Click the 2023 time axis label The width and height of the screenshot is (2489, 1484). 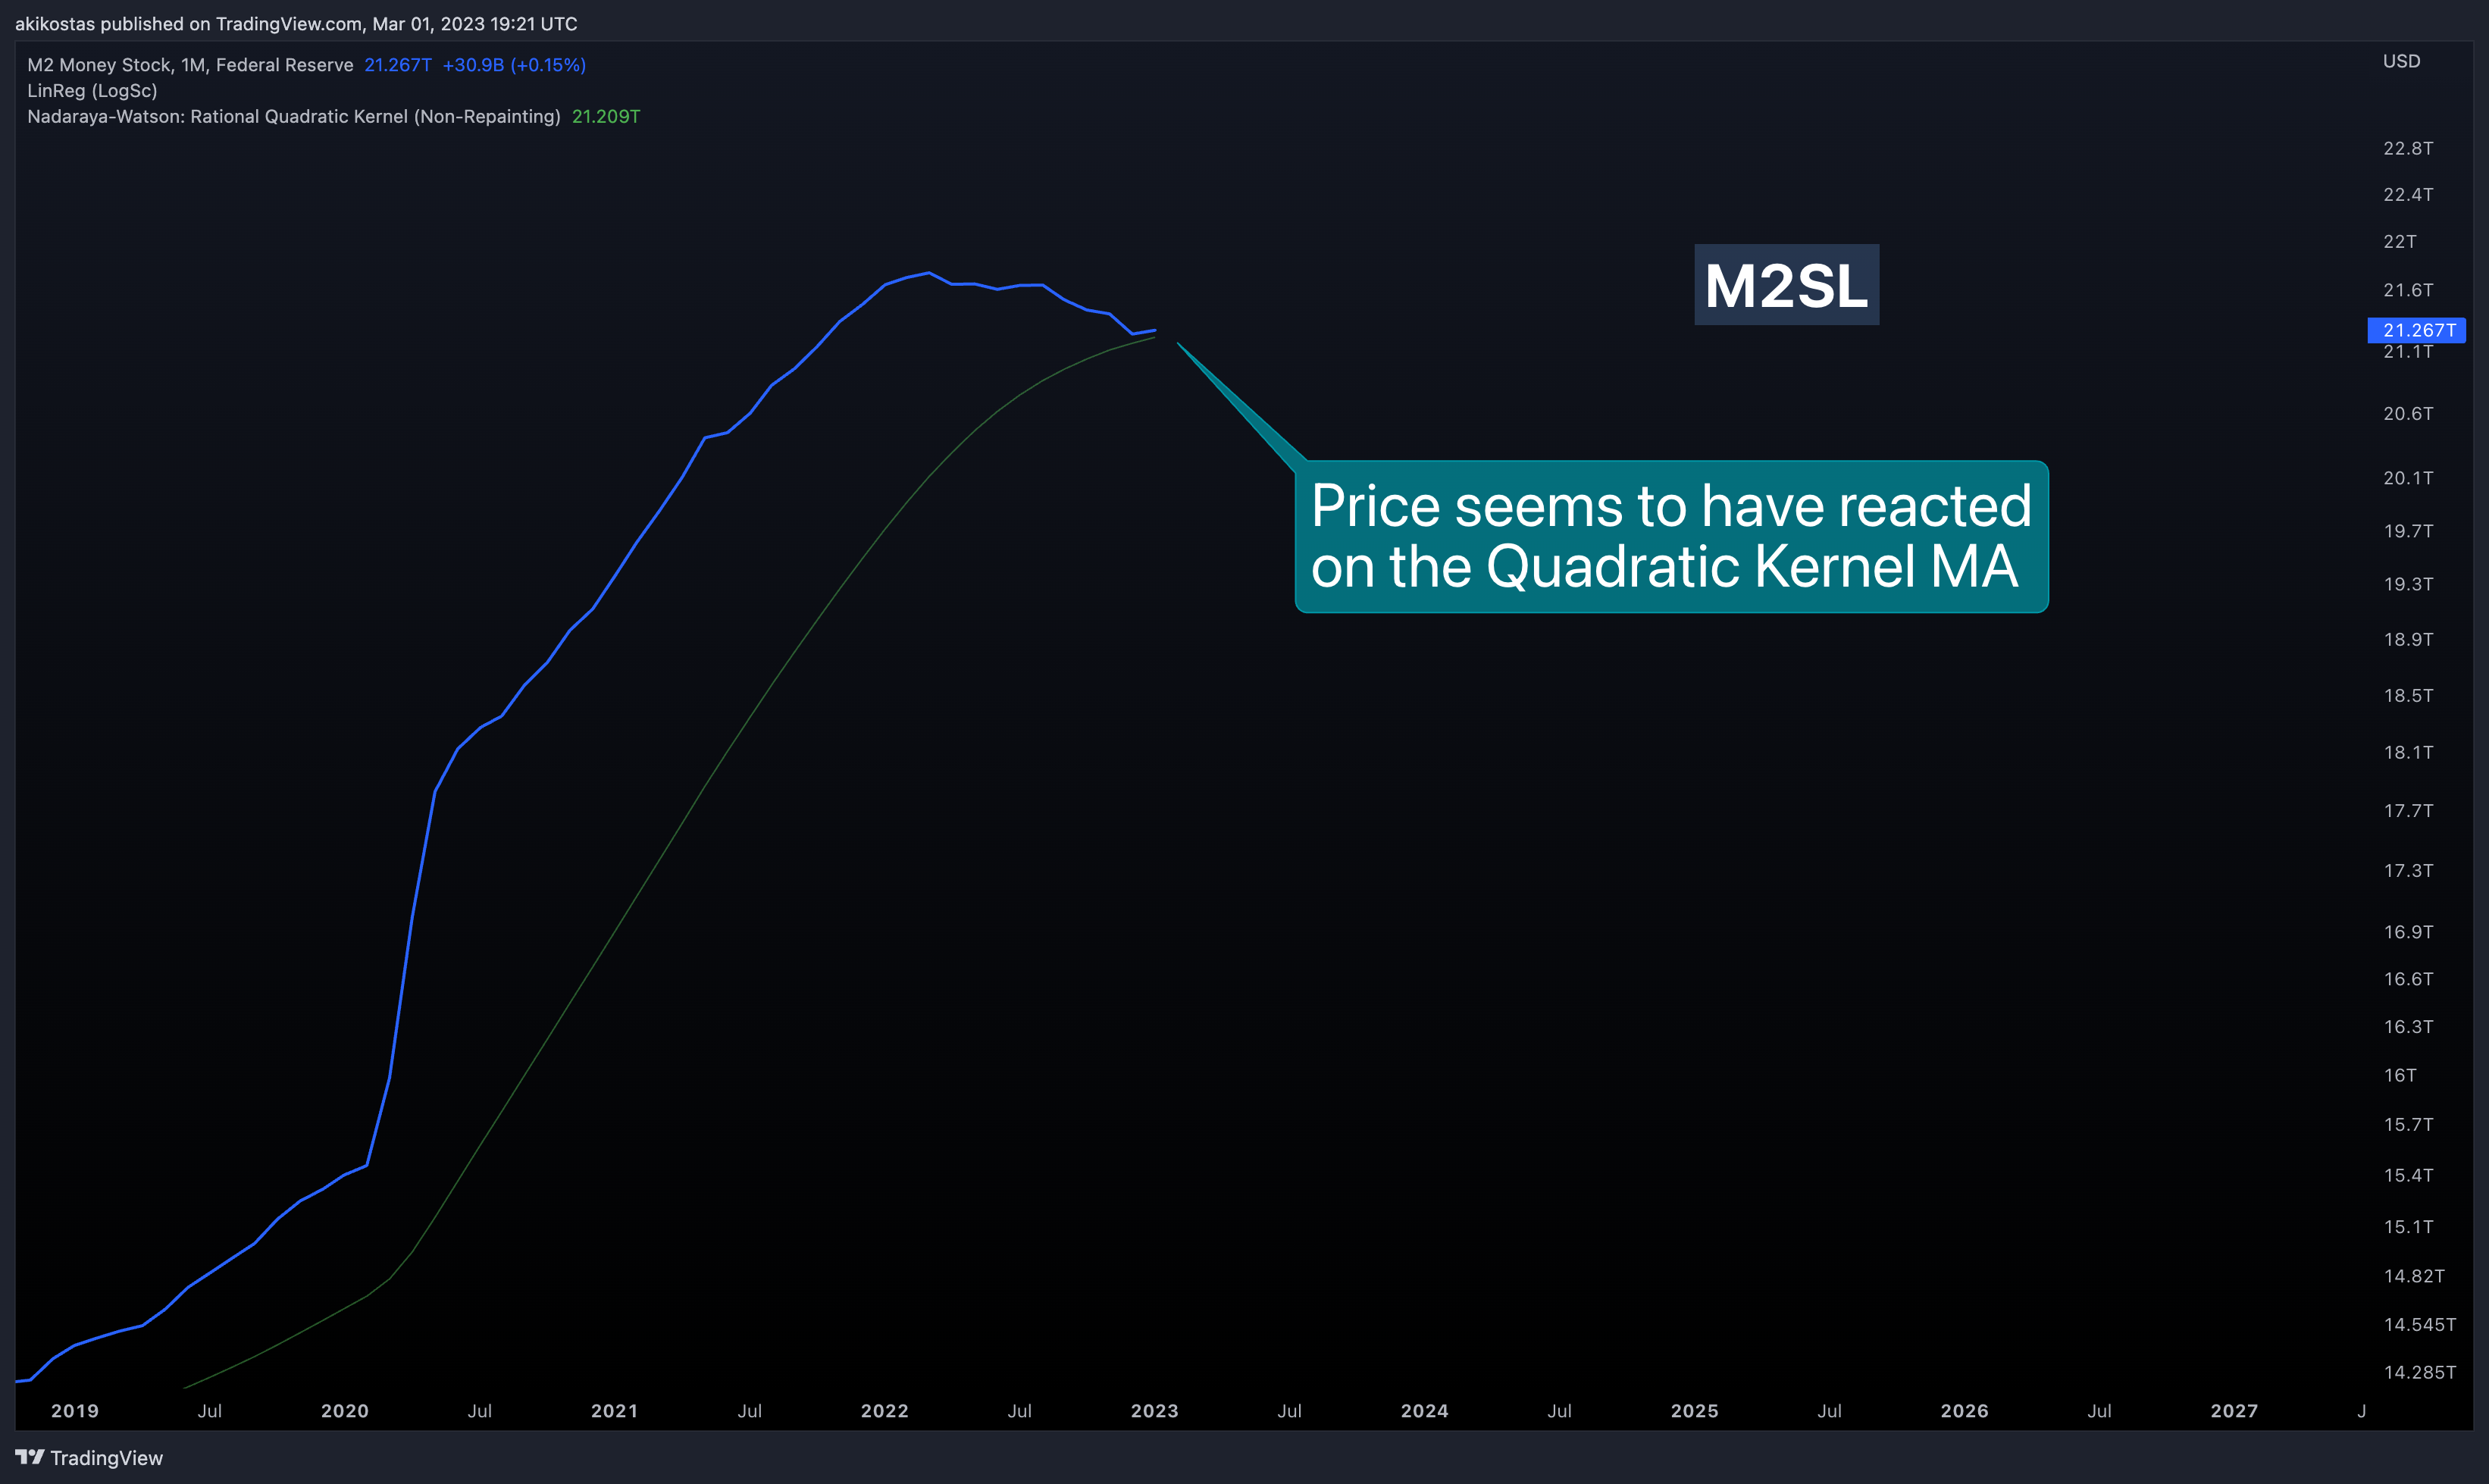[x=1155, y=1411]
